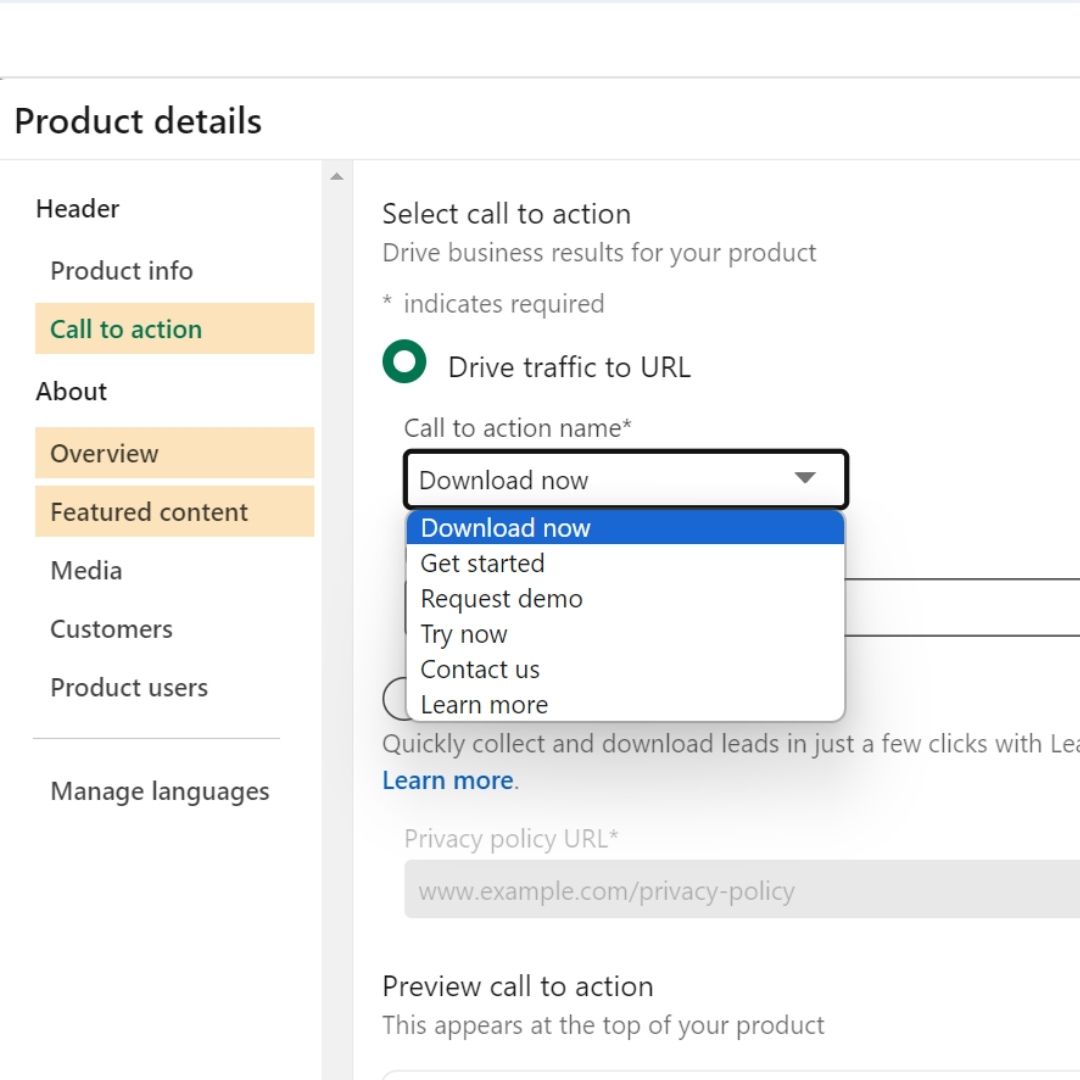Open the Call to action name dropdown
This screenshot has width=1080, height=1080.
pos(625,479)
